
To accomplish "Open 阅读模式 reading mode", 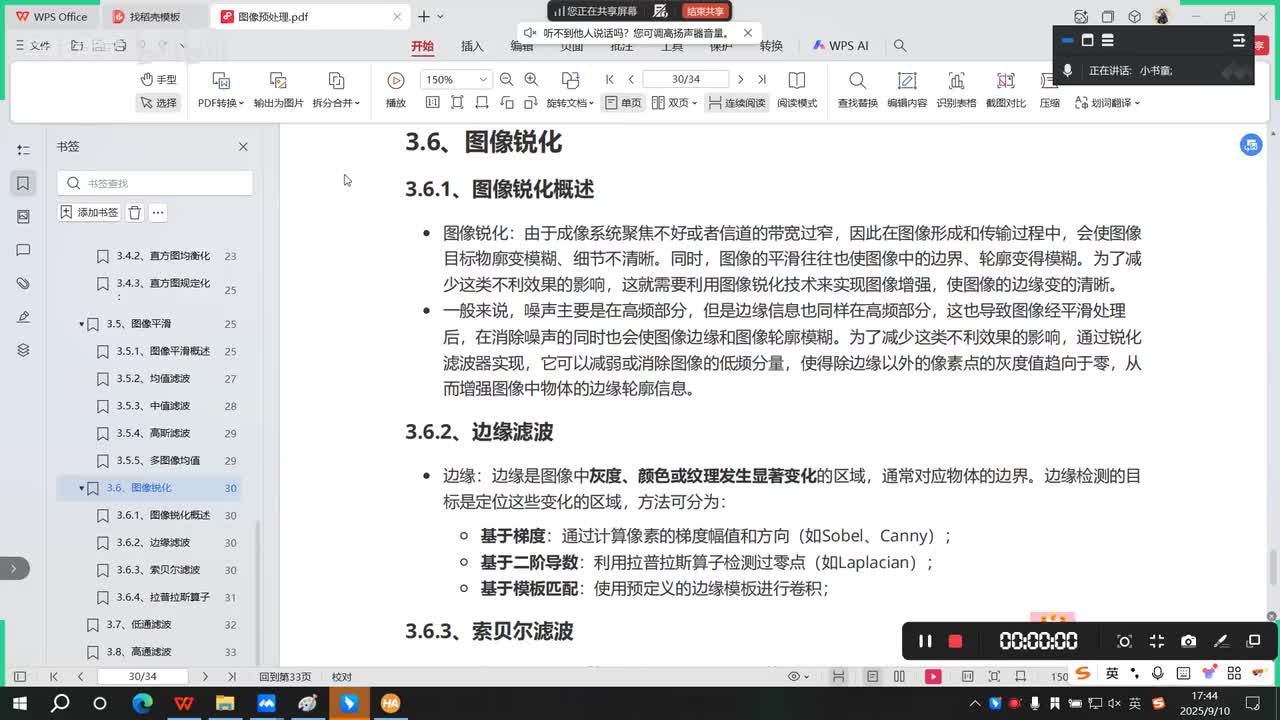I will tap(797, 90).
